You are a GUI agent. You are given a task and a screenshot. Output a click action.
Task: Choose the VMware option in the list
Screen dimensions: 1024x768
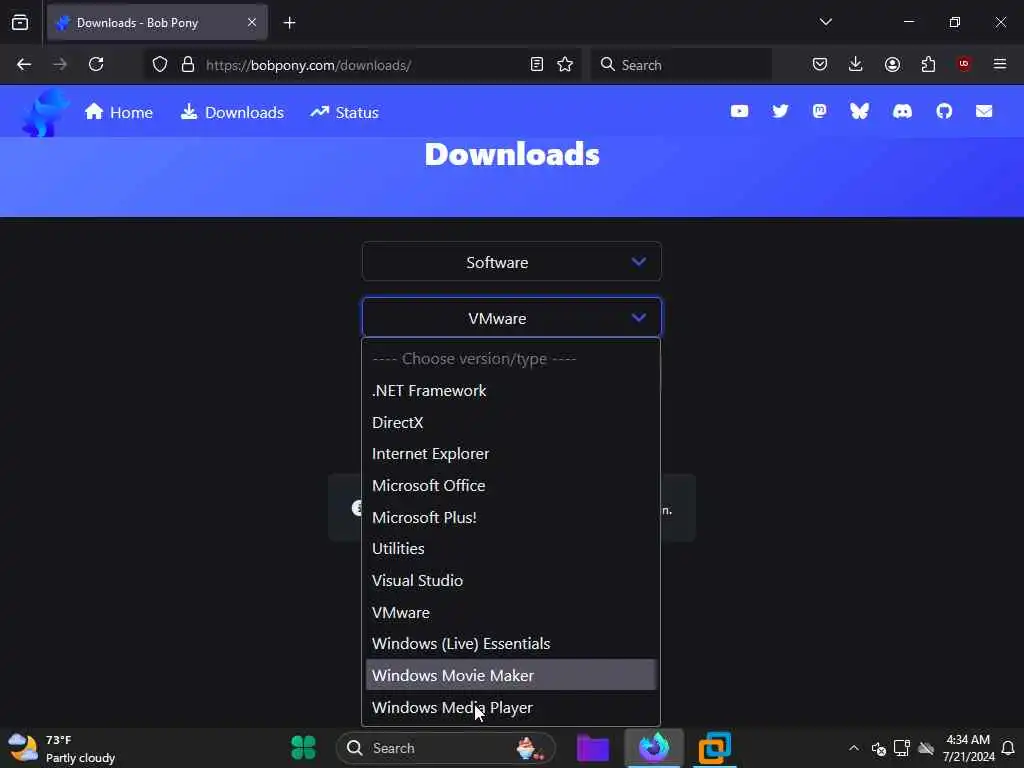pos(511,613)
